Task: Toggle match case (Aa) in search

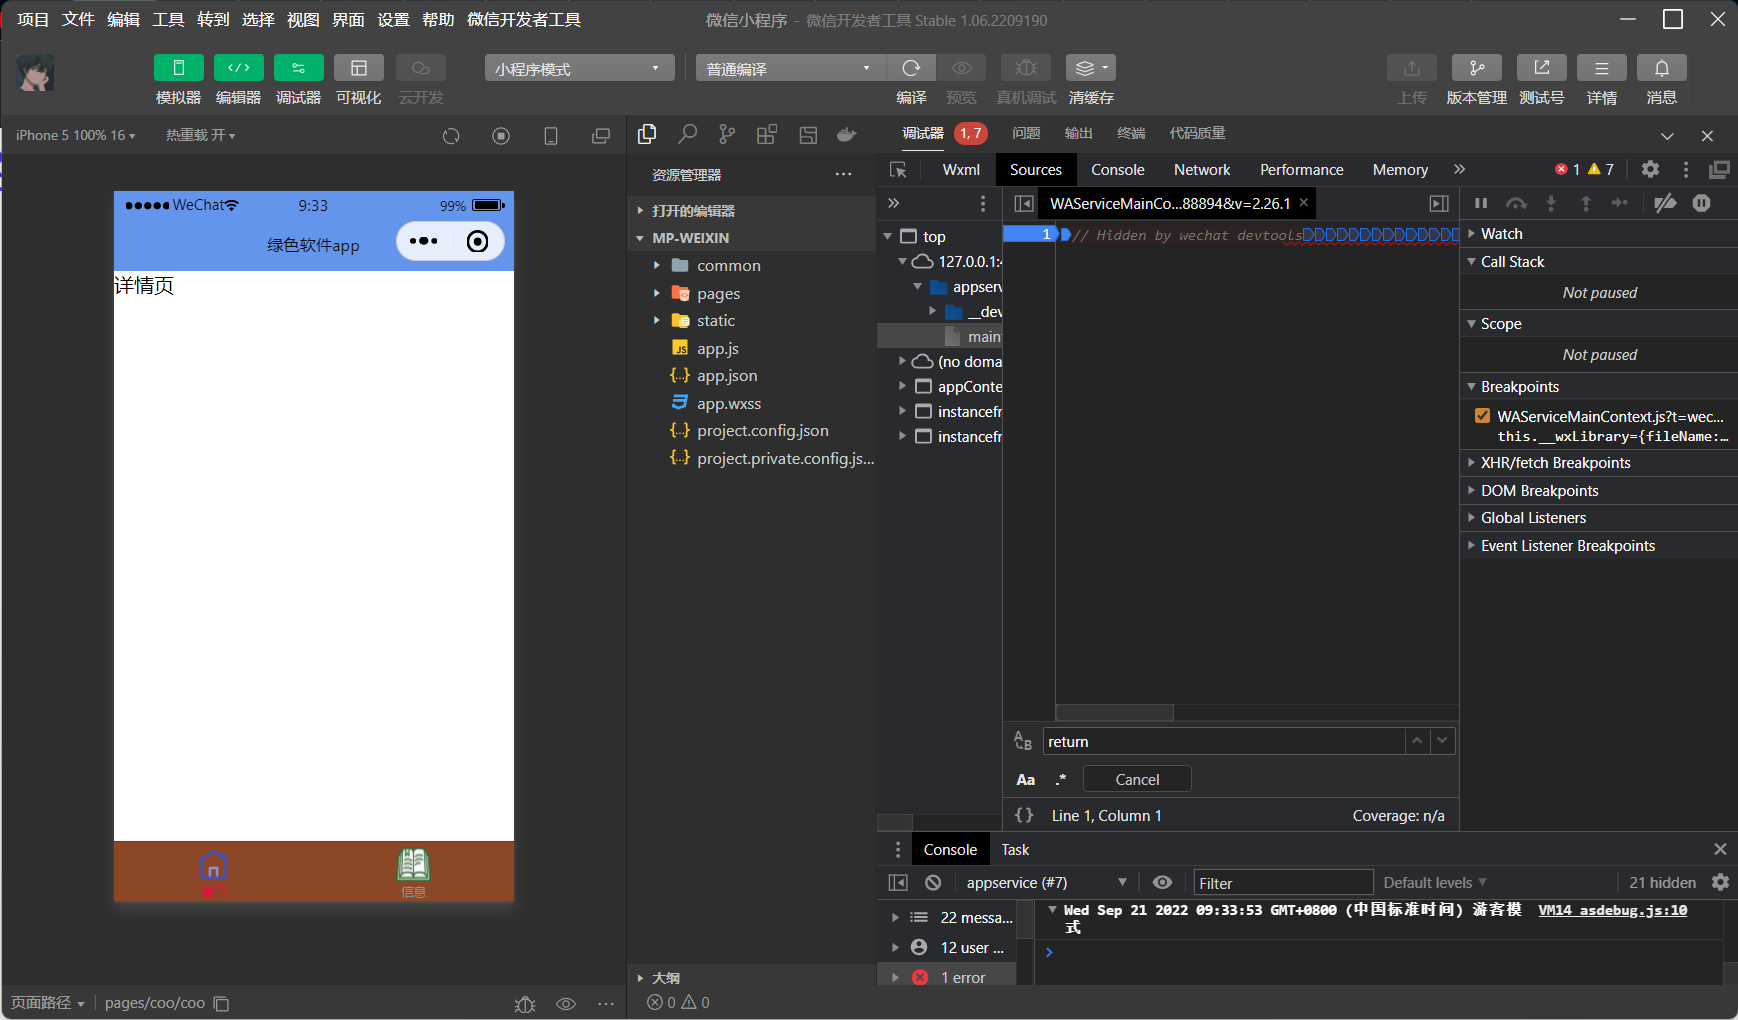Action: pos(1025,779)
